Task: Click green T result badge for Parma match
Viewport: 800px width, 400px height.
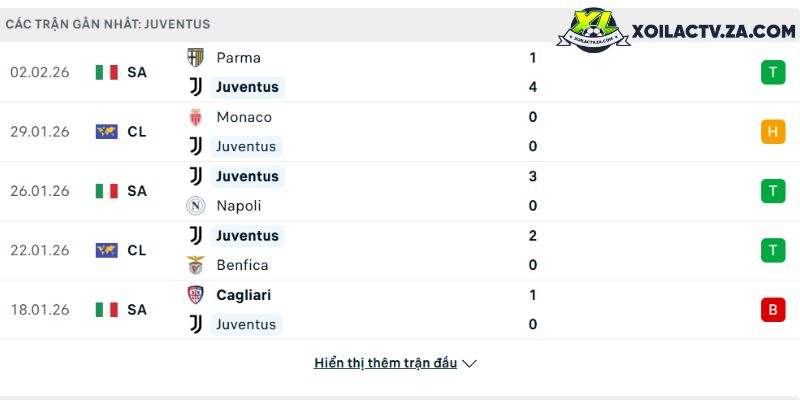Action: [772, 72]
